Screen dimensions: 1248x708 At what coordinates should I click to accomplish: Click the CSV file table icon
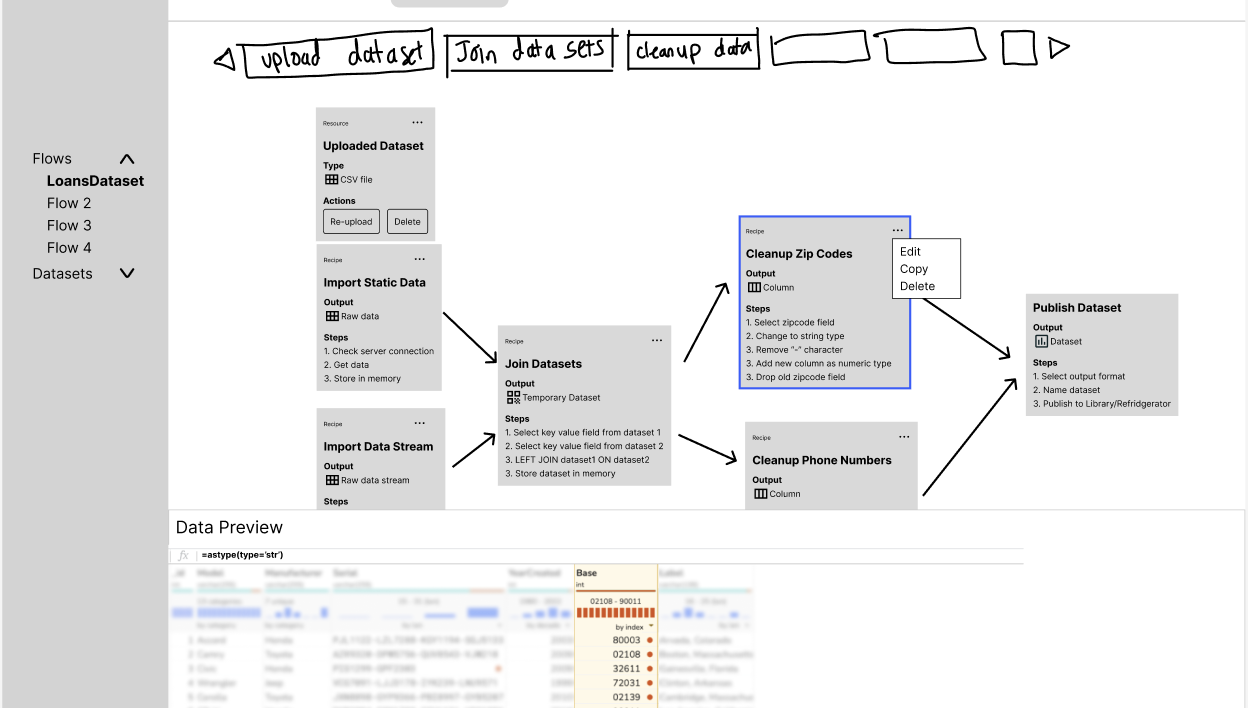click(x=331, y=179)
